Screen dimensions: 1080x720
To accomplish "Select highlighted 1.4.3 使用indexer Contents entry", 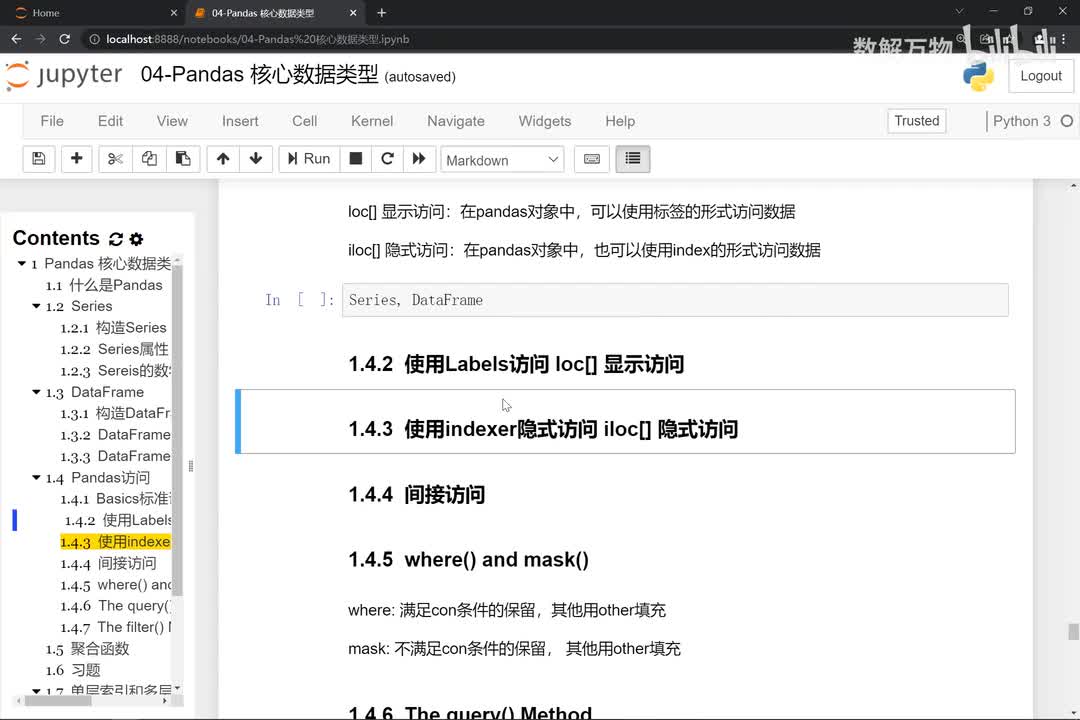I will (115, 542).
